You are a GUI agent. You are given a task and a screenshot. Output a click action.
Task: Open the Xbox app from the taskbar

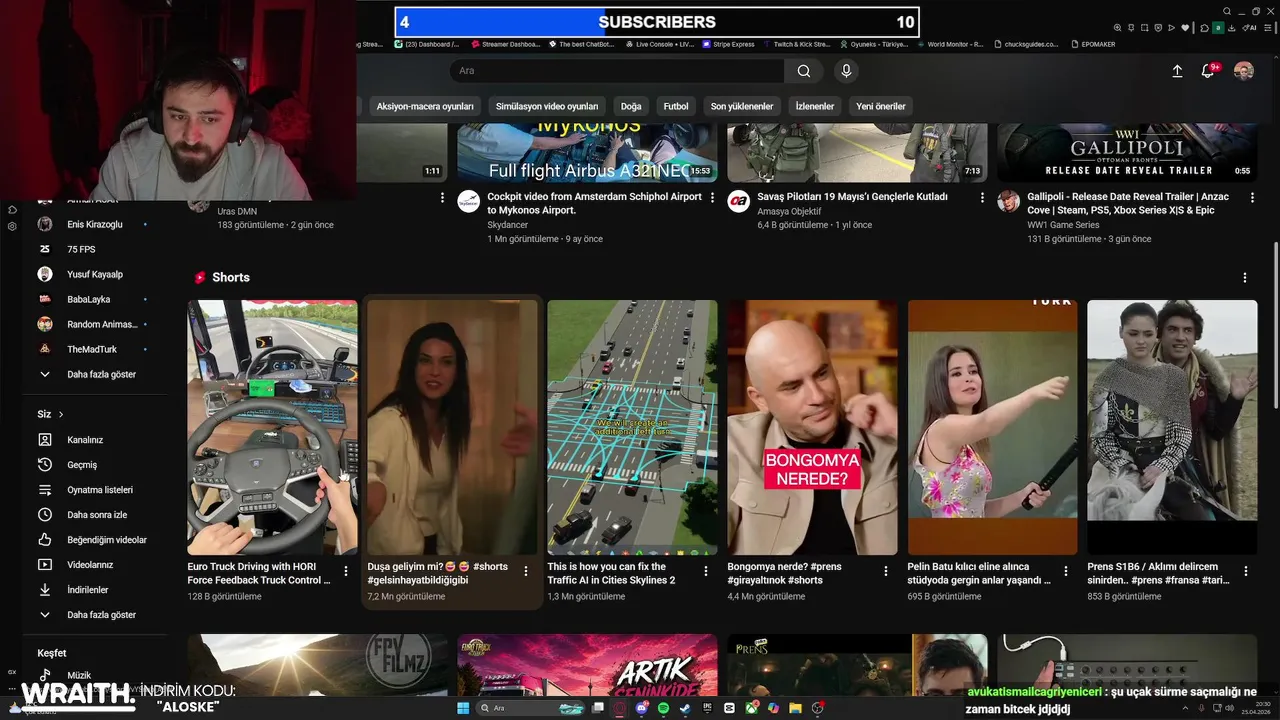pyautogui.click(x=752, y=708)
